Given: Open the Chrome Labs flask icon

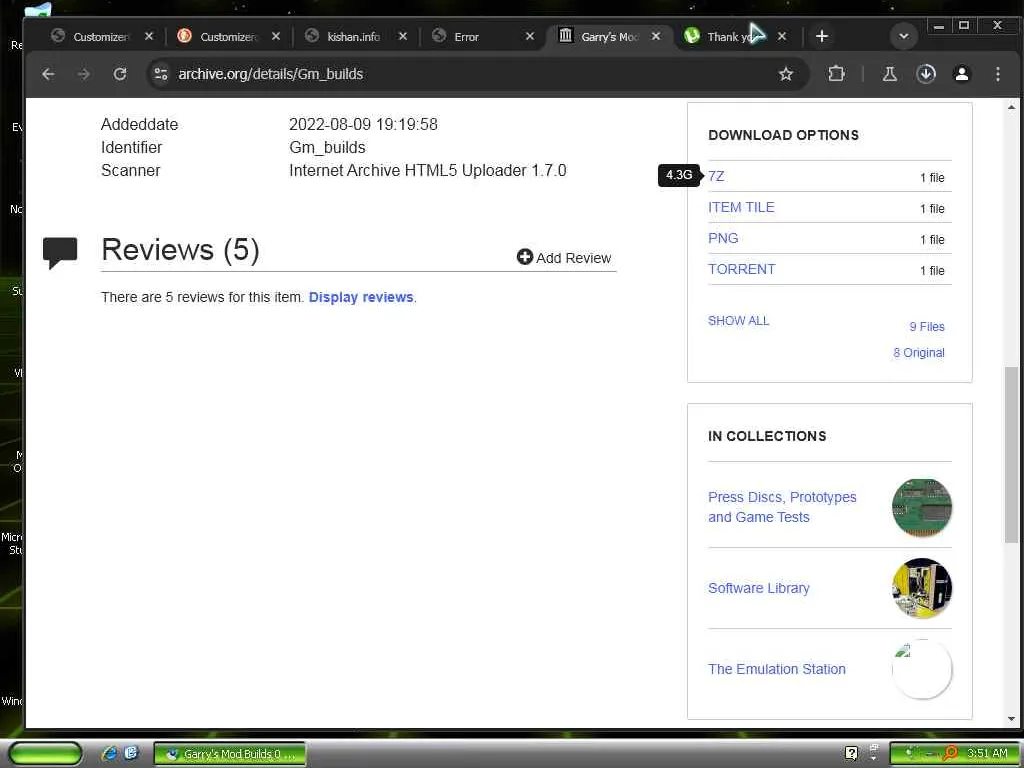Looking at the screenshot, I should click(x=889, y=74).
